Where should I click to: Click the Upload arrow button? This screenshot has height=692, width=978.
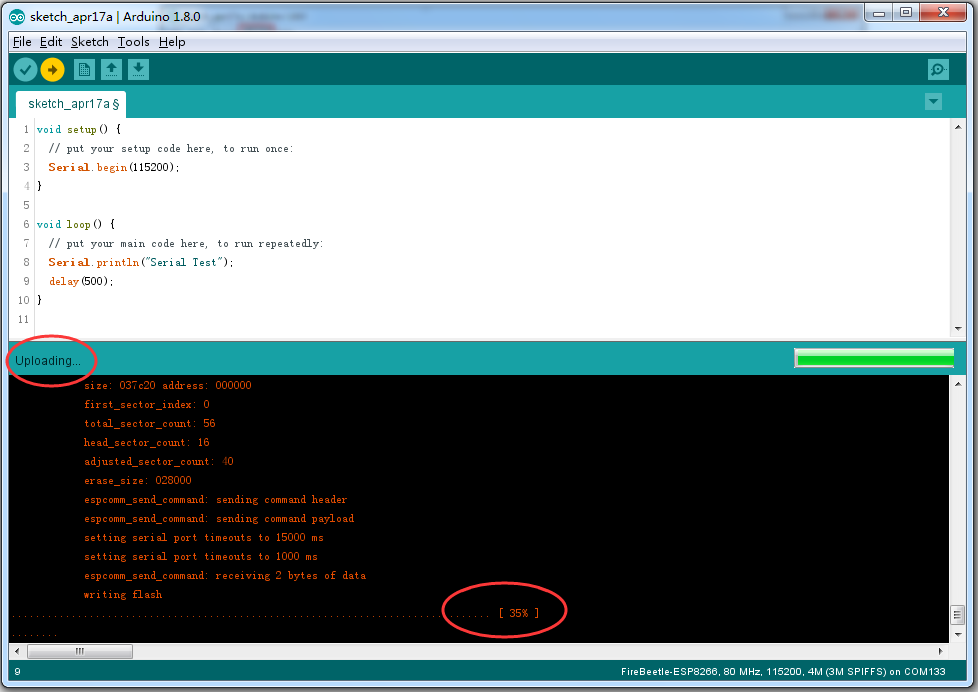coord(52,70)
